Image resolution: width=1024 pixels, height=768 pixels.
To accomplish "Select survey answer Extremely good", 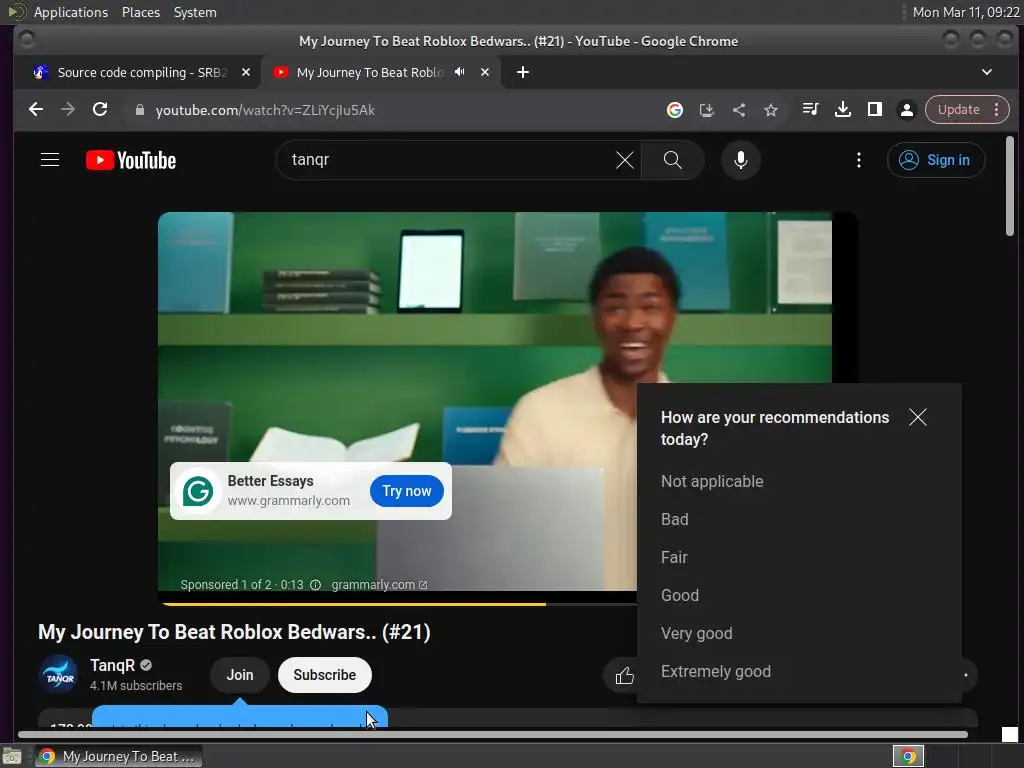I will (716, 671).
